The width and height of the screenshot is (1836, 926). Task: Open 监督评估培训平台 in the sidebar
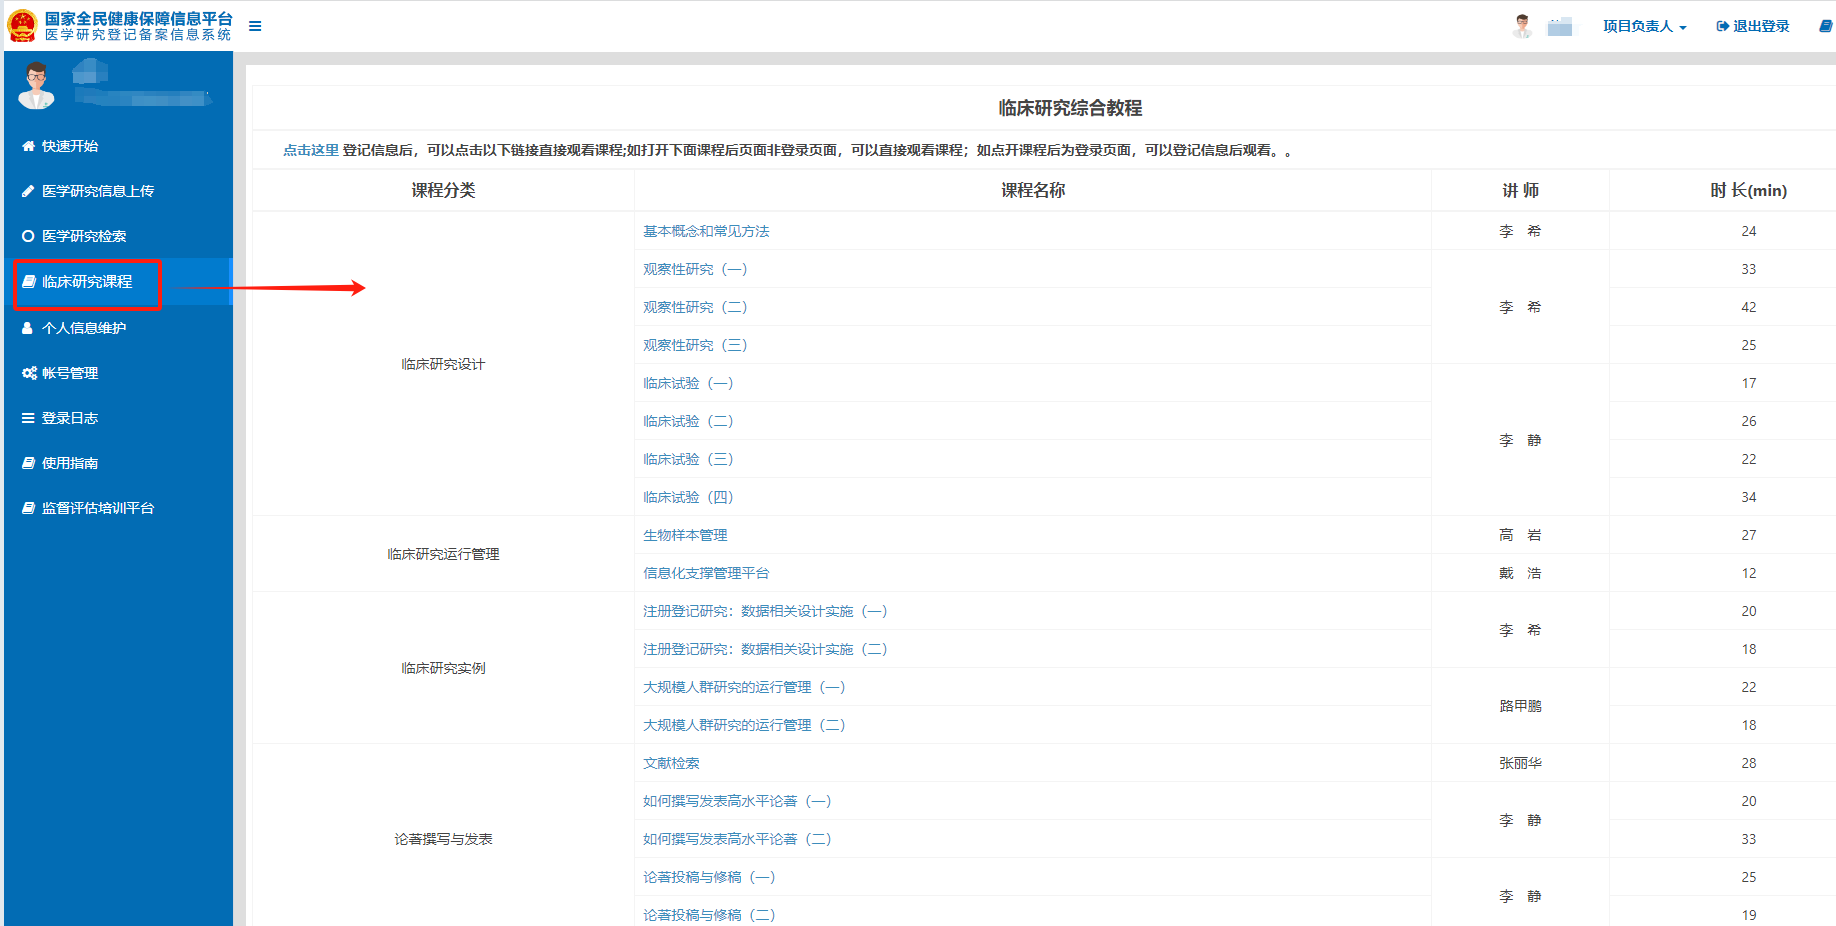pos(118,508)
